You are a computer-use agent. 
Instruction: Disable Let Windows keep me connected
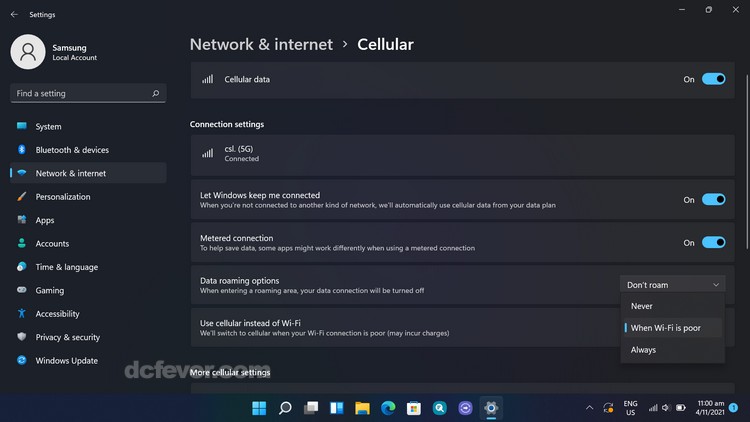coord(713,200)
